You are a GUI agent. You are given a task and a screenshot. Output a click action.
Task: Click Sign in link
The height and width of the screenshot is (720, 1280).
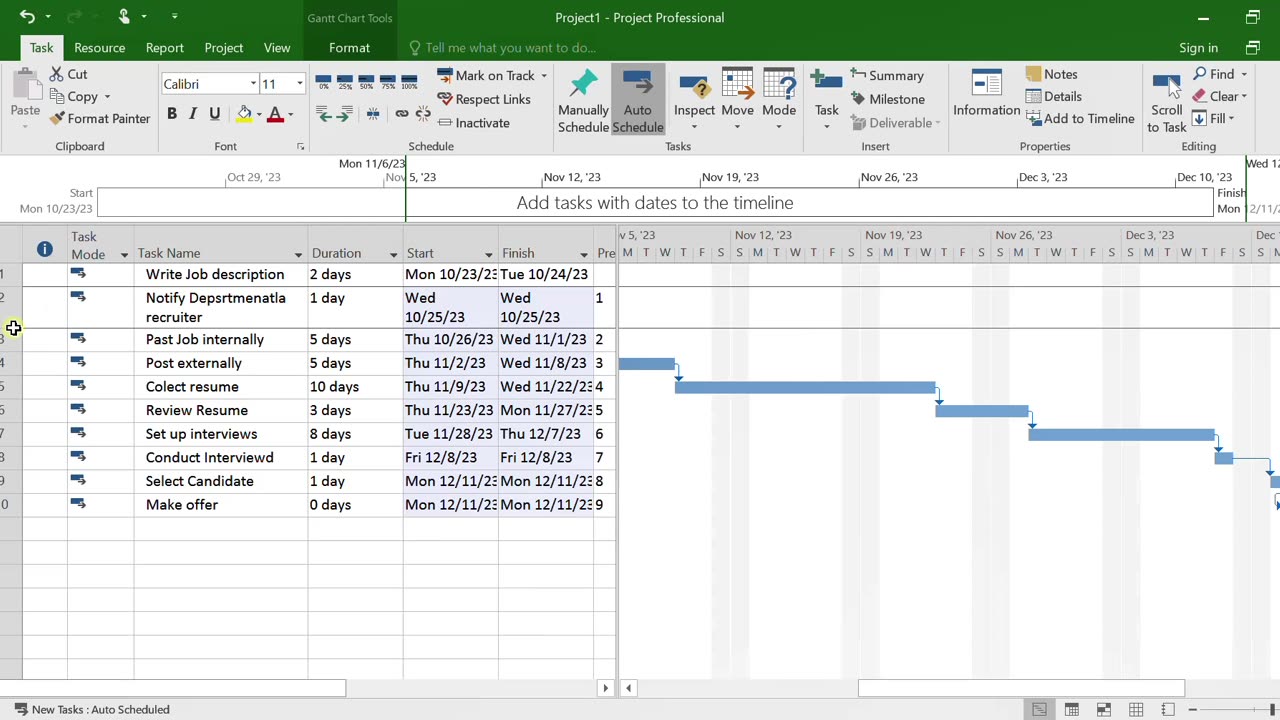click(1198, 48)
